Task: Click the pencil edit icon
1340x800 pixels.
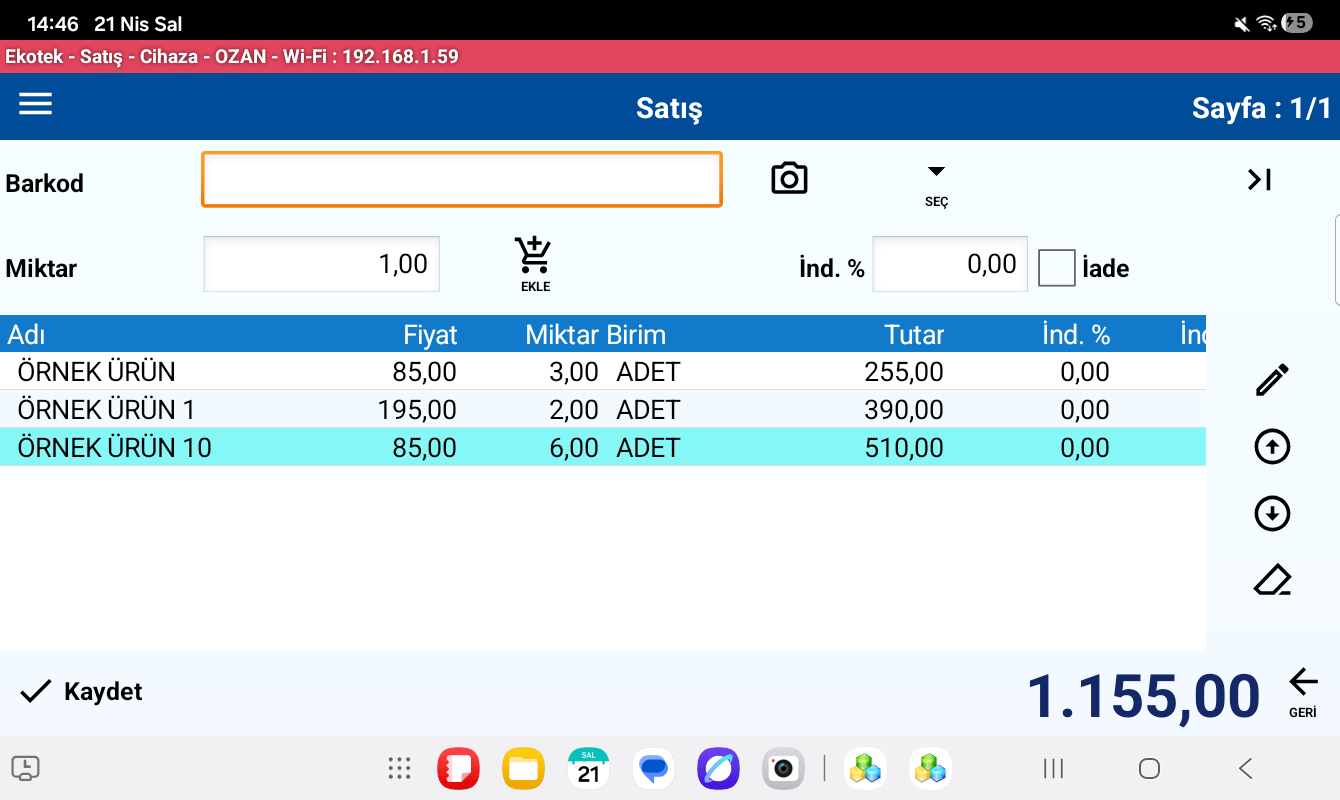Action: pos(1272,380)
